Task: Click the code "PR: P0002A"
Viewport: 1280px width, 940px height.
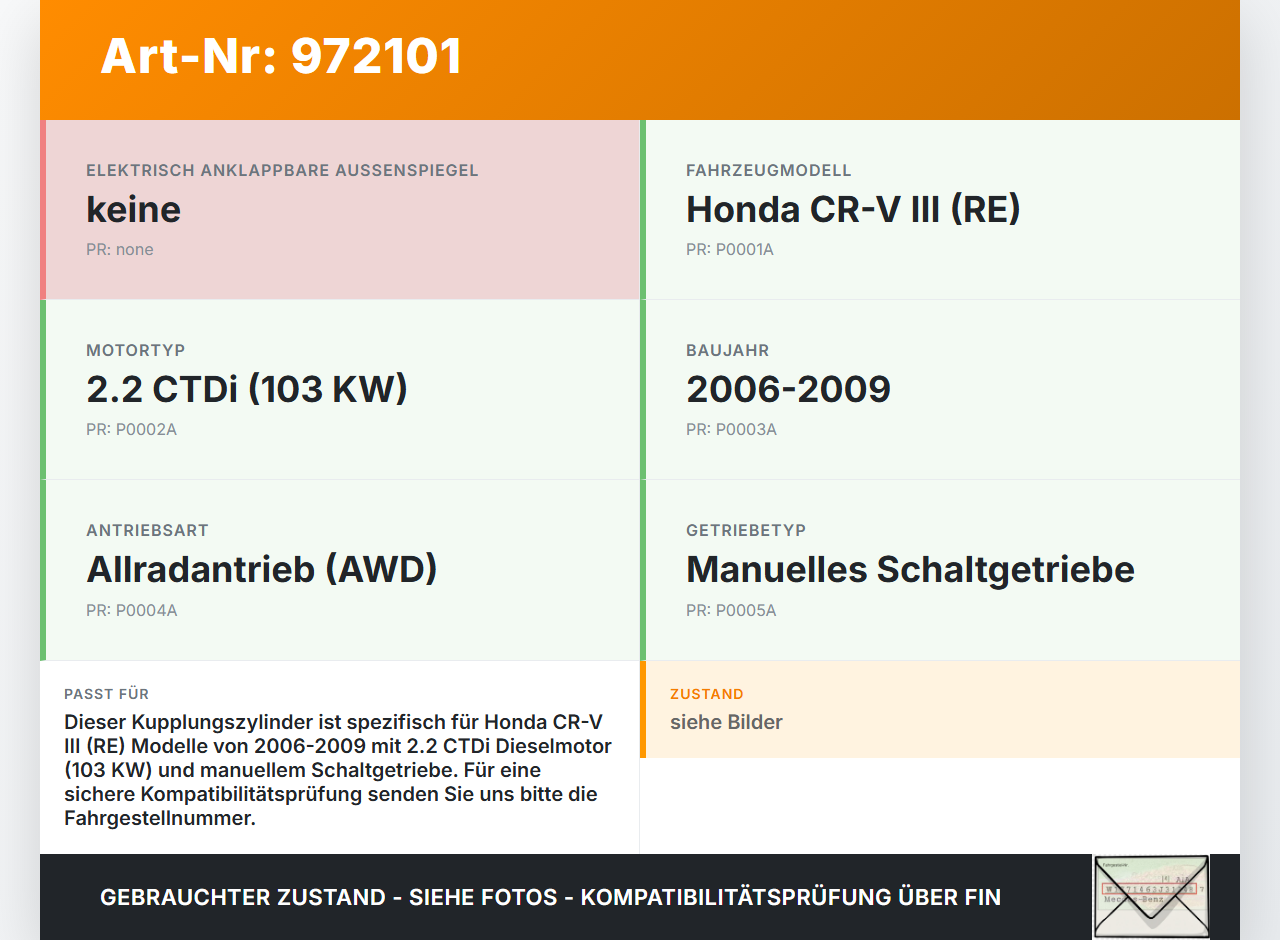Action: point(131,430)
